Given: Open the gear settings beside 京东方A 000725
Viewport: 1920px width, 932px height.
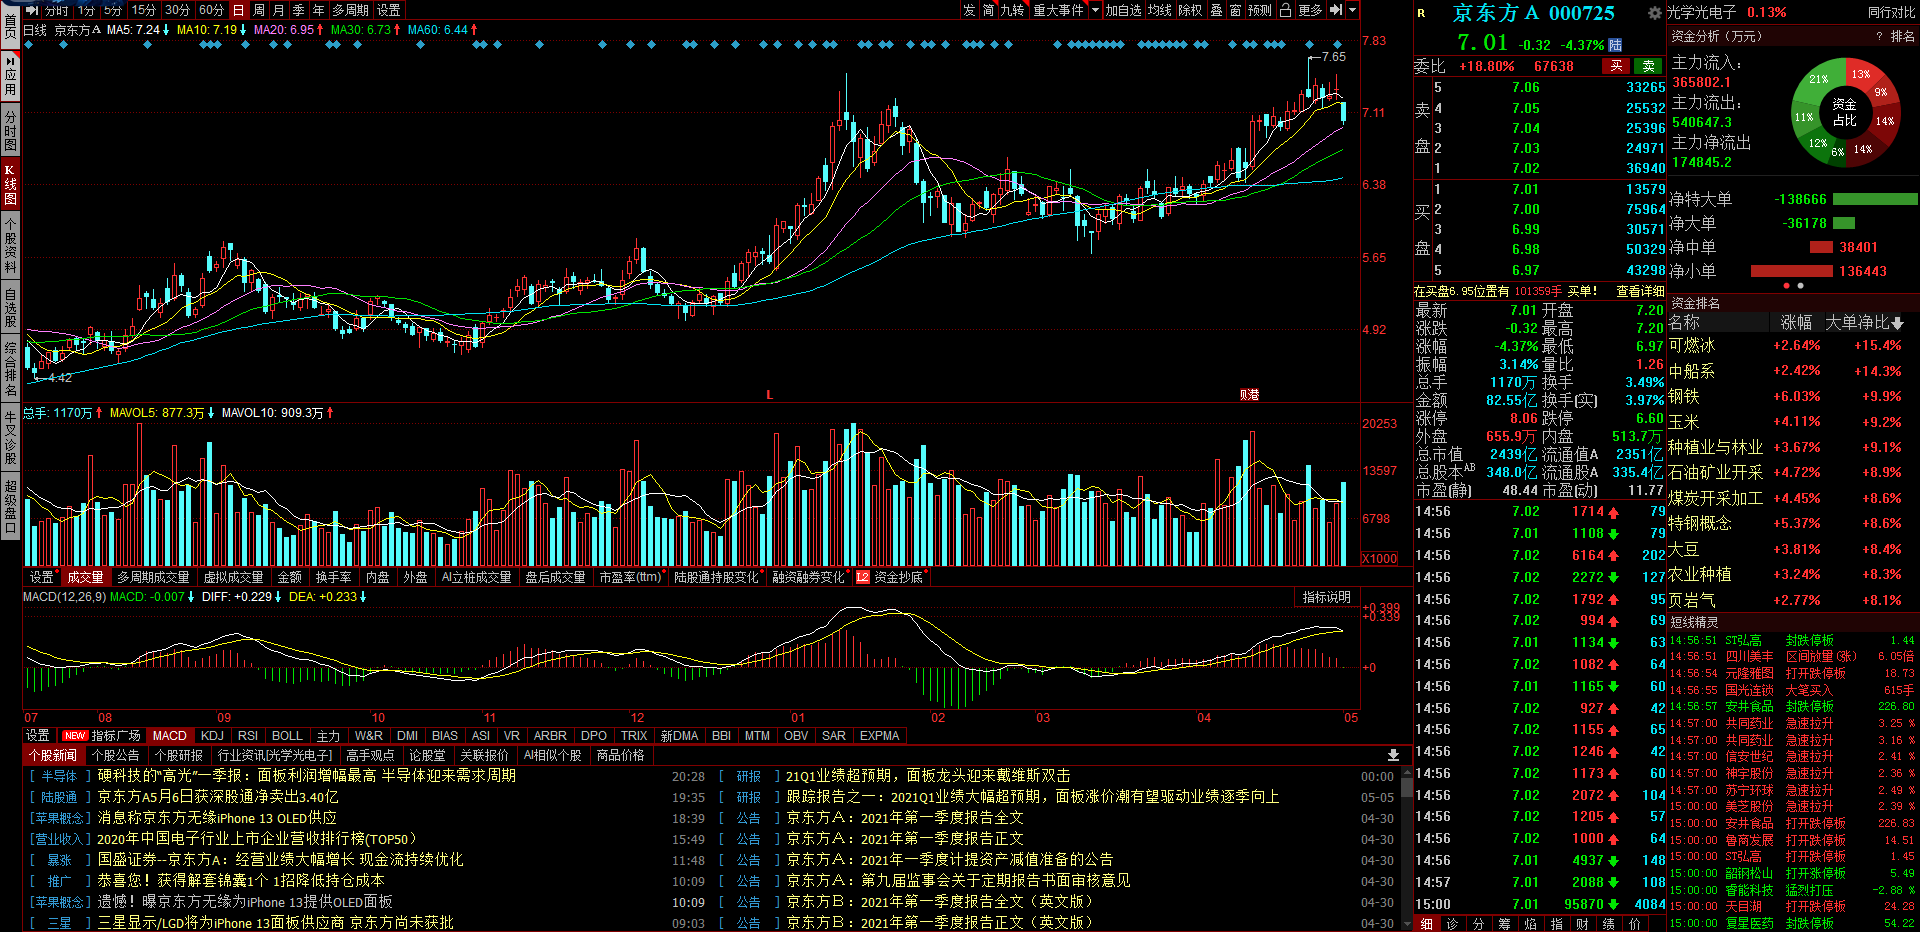Looking at the screenshot, I should (1655, 13).
